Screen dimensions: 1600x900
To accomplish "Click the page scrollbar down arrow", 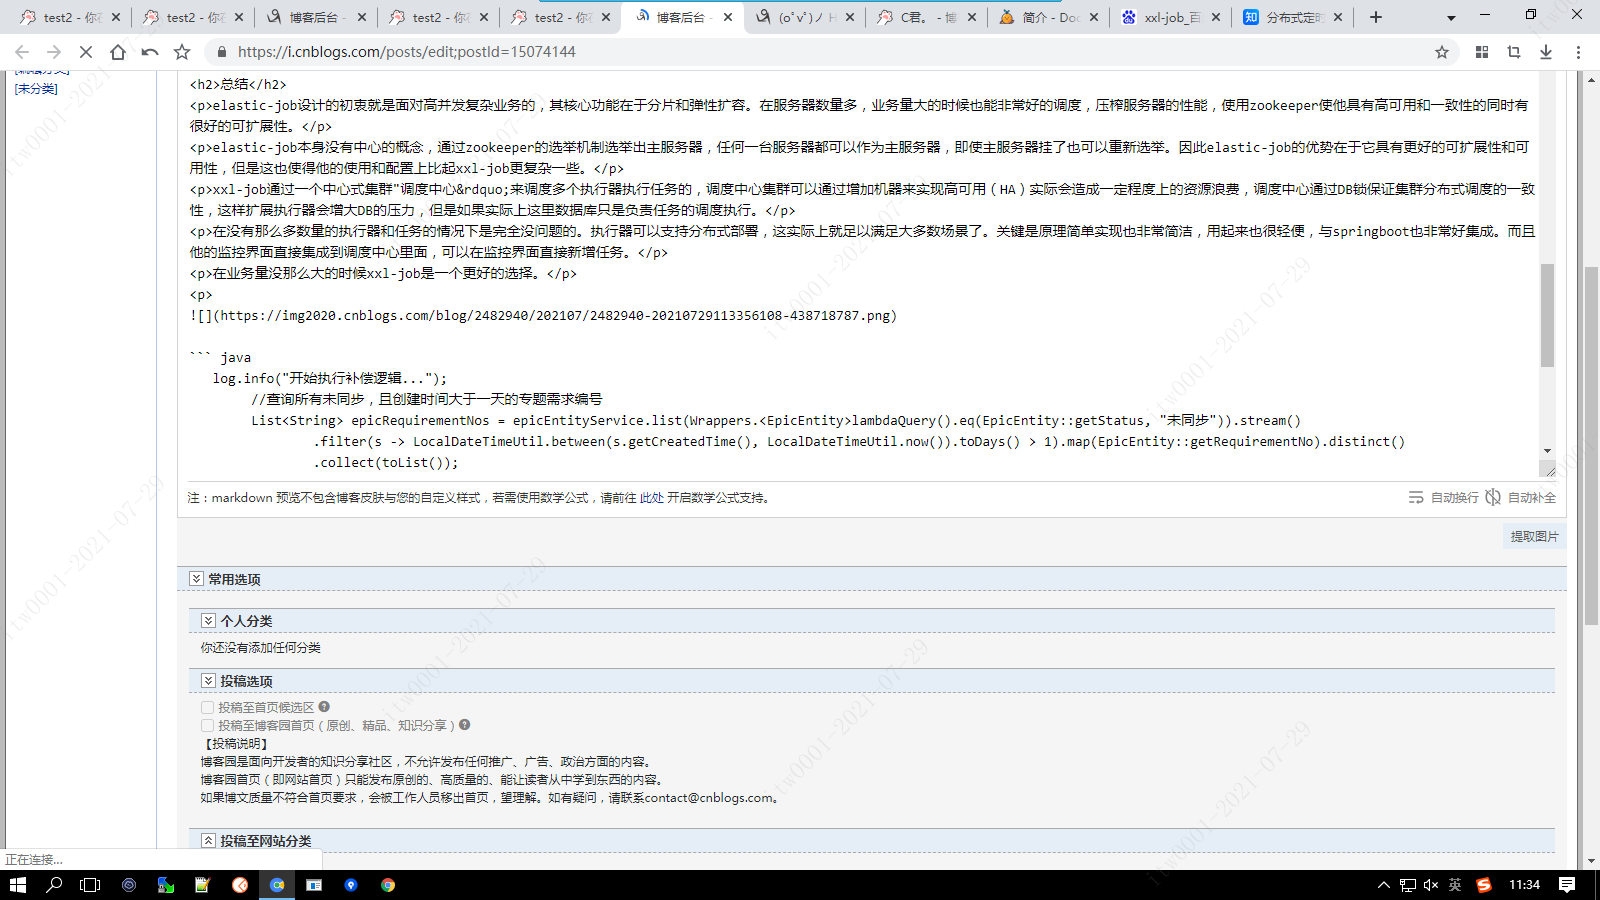I will (x=1591, y=860).
